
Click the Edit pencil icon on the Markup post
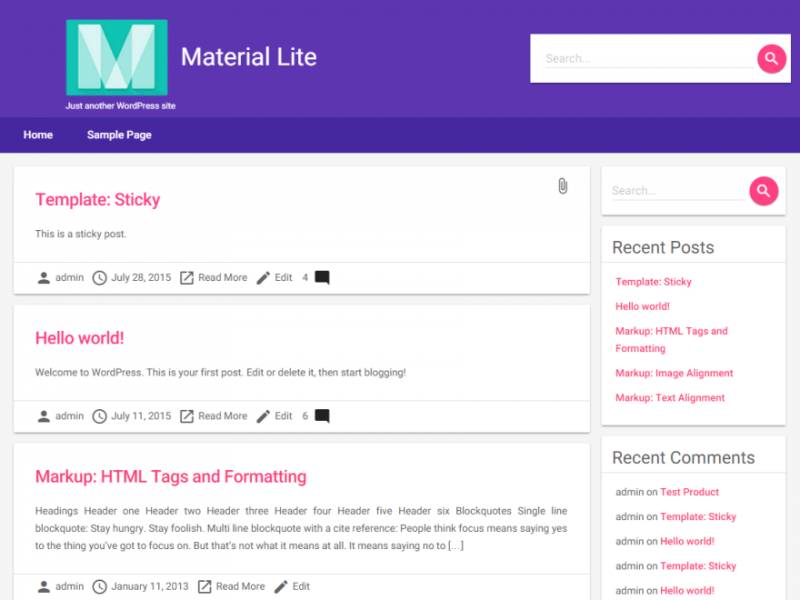pos(283,587)
